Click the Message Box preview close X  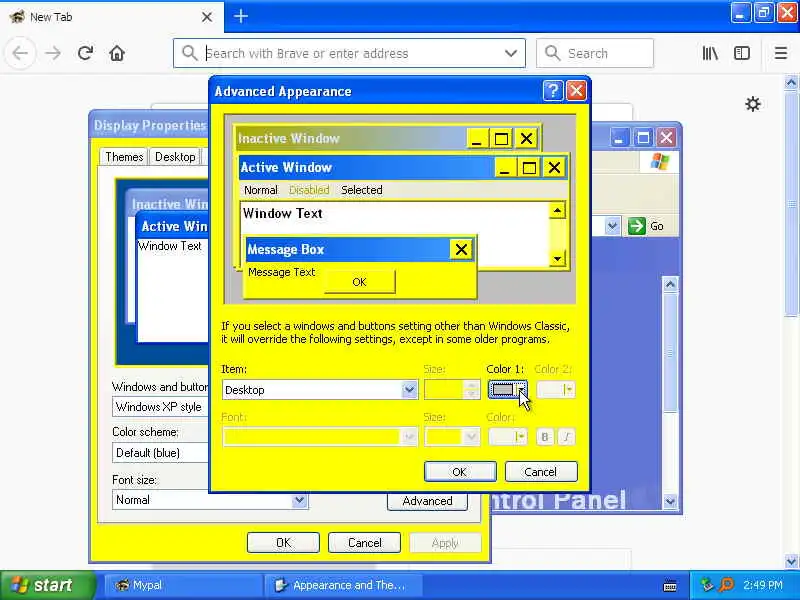click(x=461, y=249)
